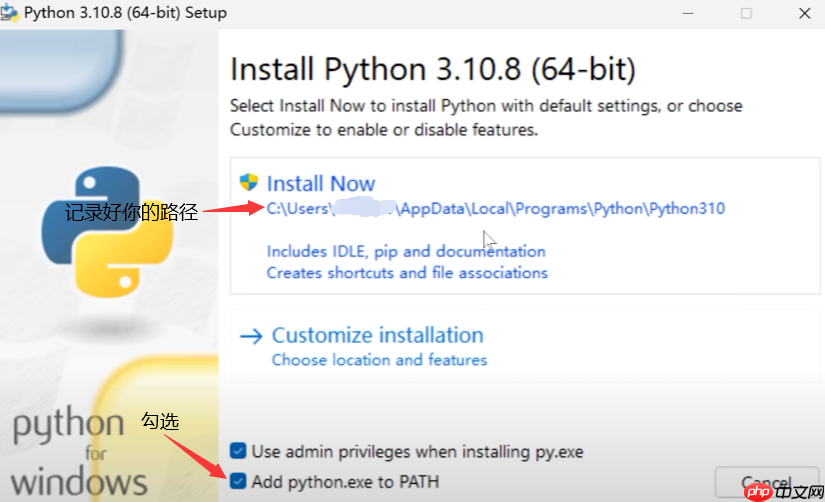The height and width of the screenshot is (502, 825).
Task: Click the Cancel button
Action: (767, 481)
